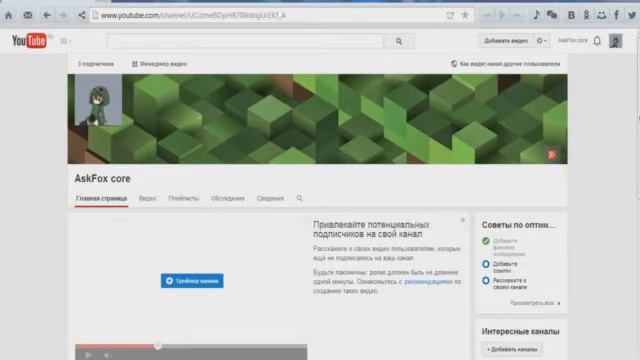Click the Трейлер канала button

coord(192,281)
